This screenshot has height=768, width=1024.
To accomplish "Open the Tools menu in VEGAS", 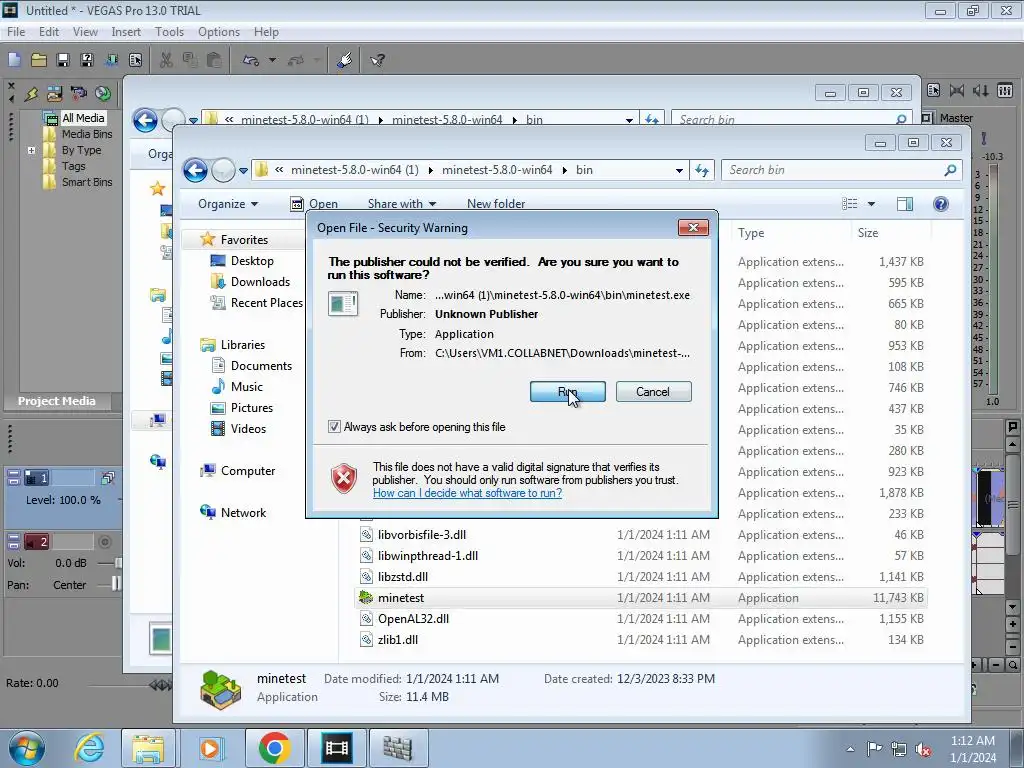I will 169,31.
